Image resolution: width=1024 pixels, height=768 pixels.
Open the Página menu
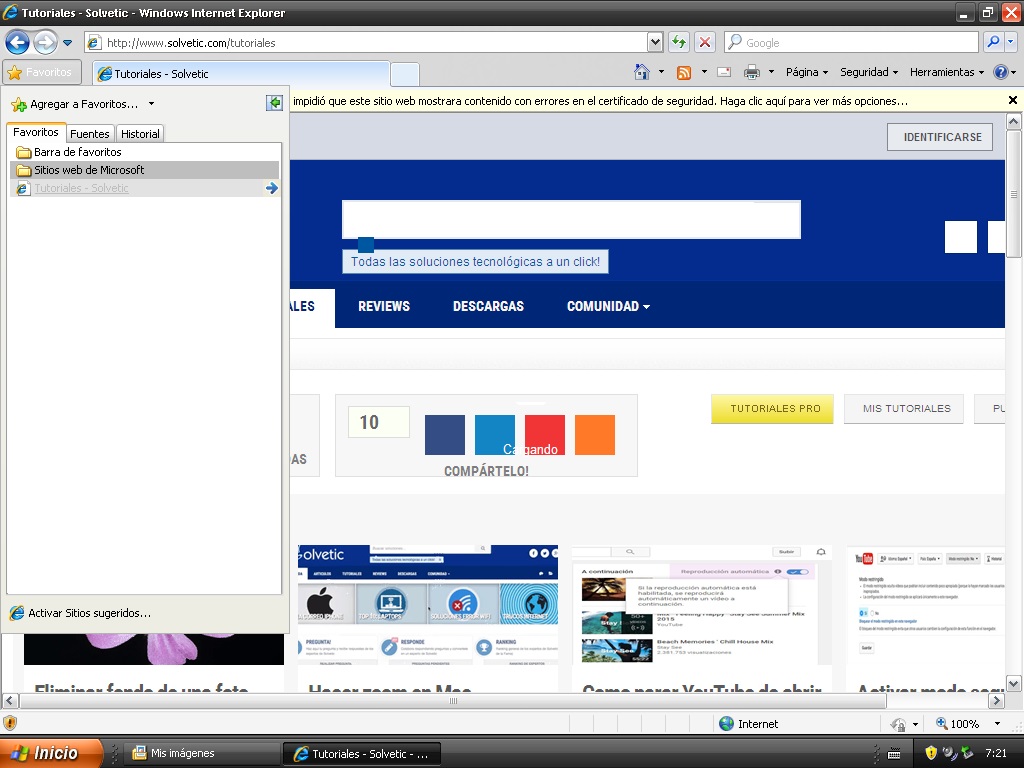[x=807, y=72]
